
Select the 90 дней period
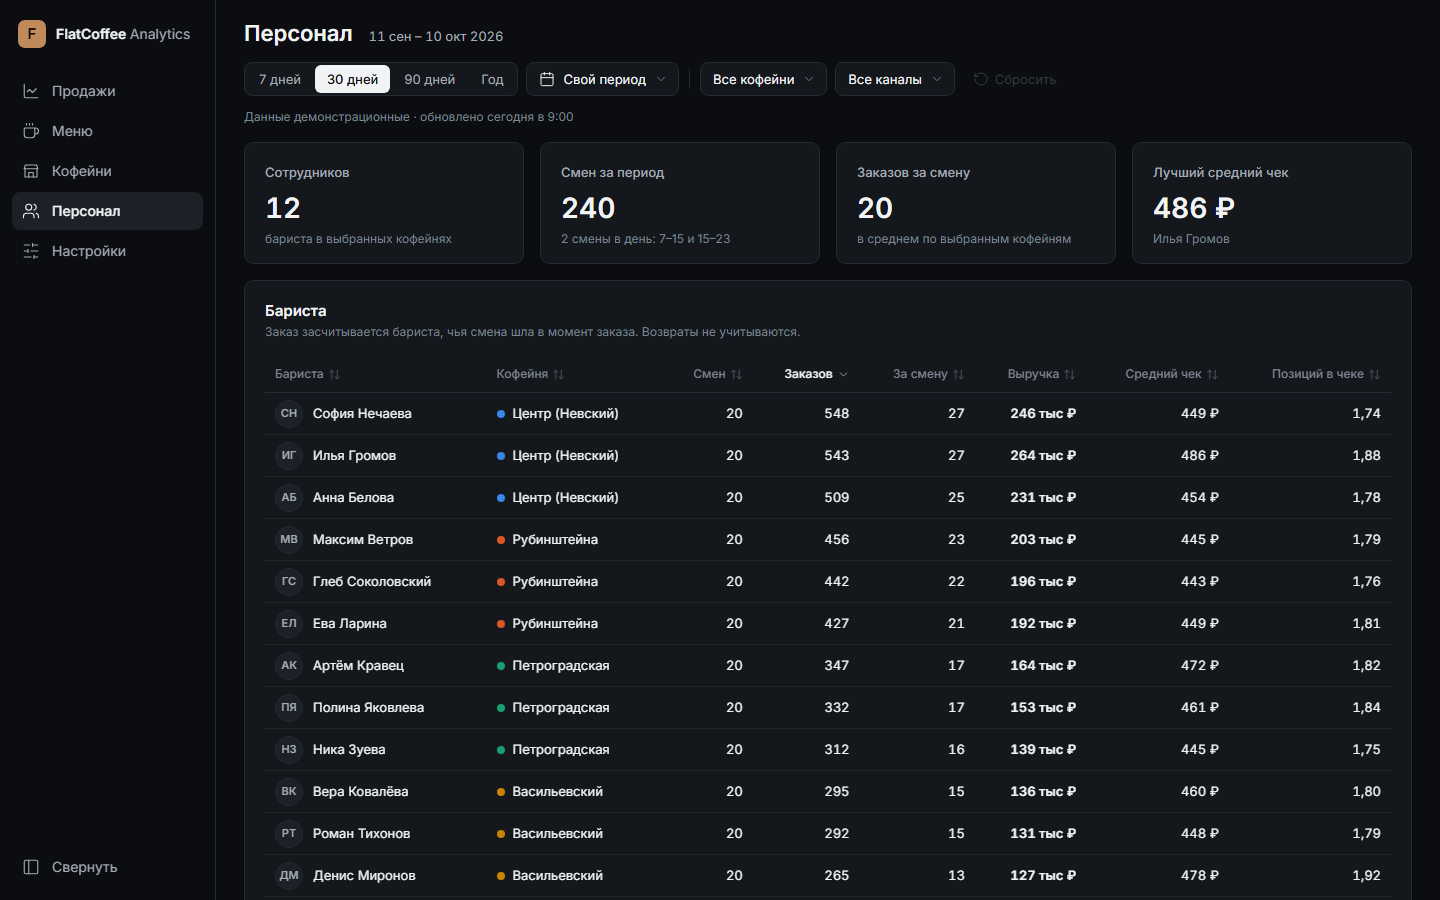pos(430,79)
